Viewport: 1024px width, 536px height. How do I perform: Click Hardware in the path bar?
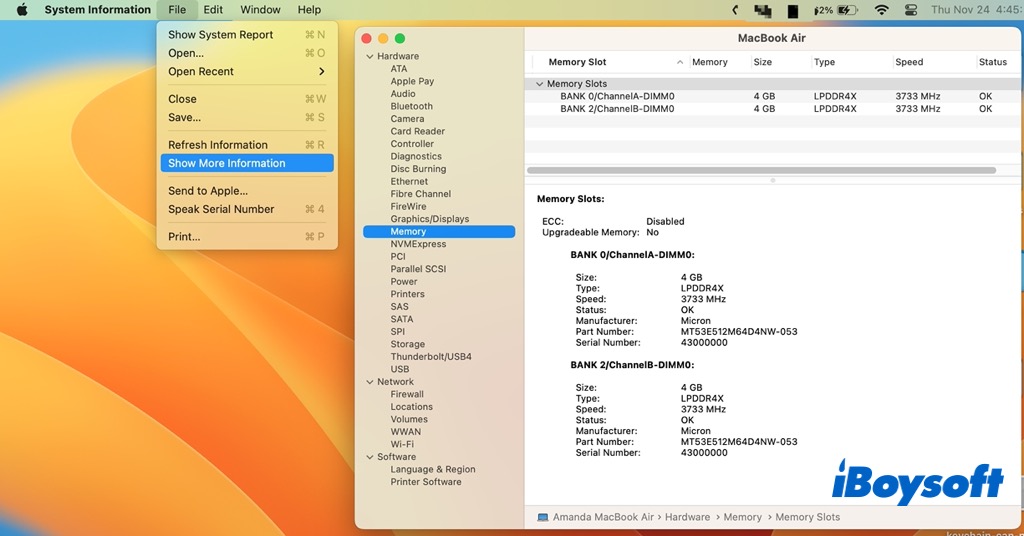pyautogui.click(x=687, y=517)
